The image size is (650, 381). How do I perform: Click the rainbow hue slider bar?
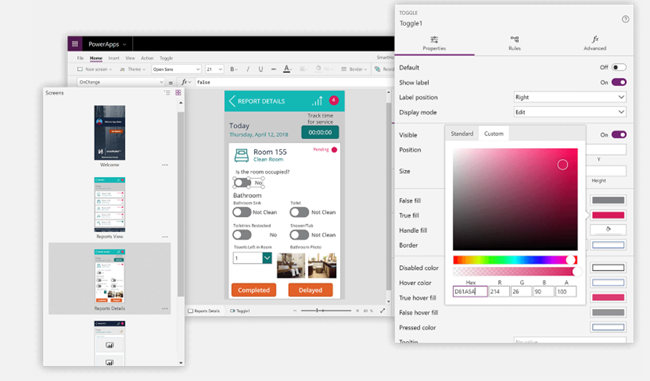point(514,260)
